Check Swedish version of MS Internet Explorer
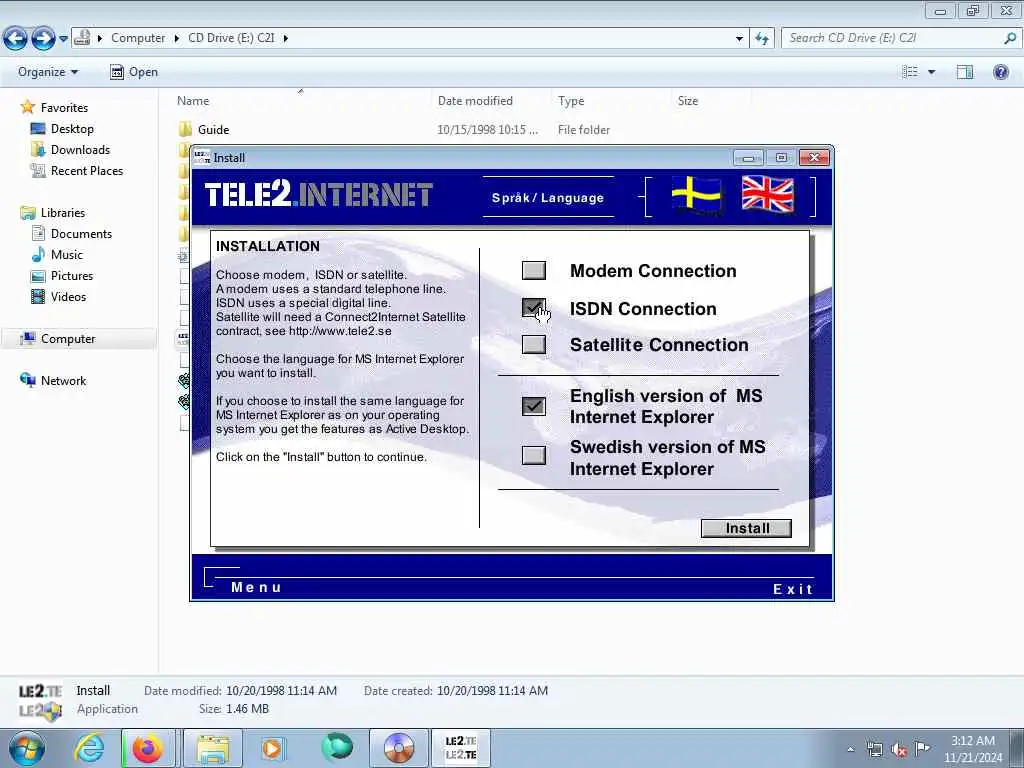 [534, 455]
